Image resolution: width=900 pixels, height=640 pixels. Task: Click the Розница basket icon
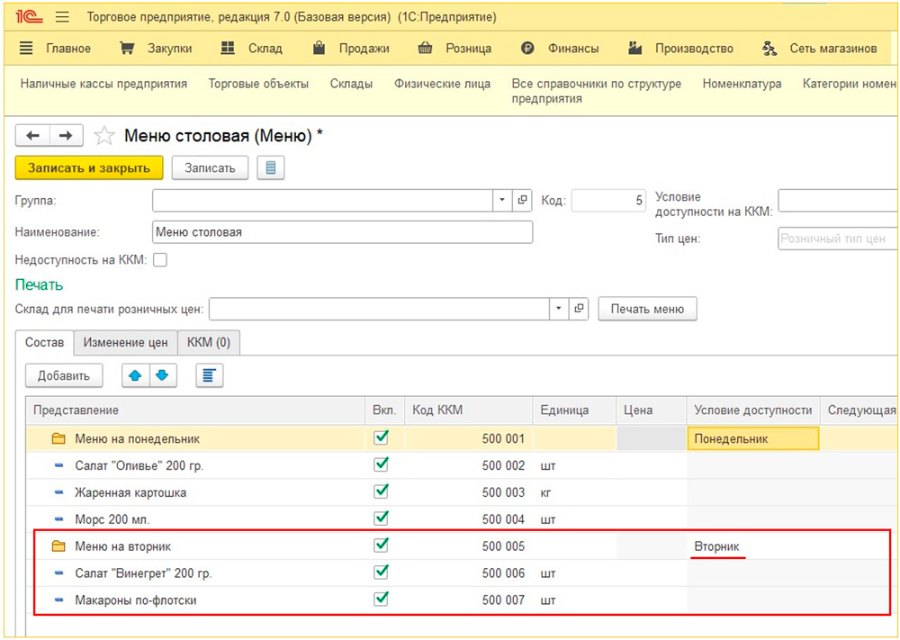coord(425,48)
